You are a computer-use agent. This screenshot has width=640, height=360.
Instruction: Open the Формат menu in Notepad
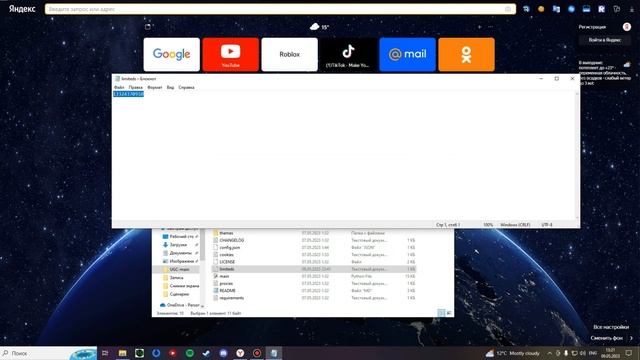pos(155,87)
